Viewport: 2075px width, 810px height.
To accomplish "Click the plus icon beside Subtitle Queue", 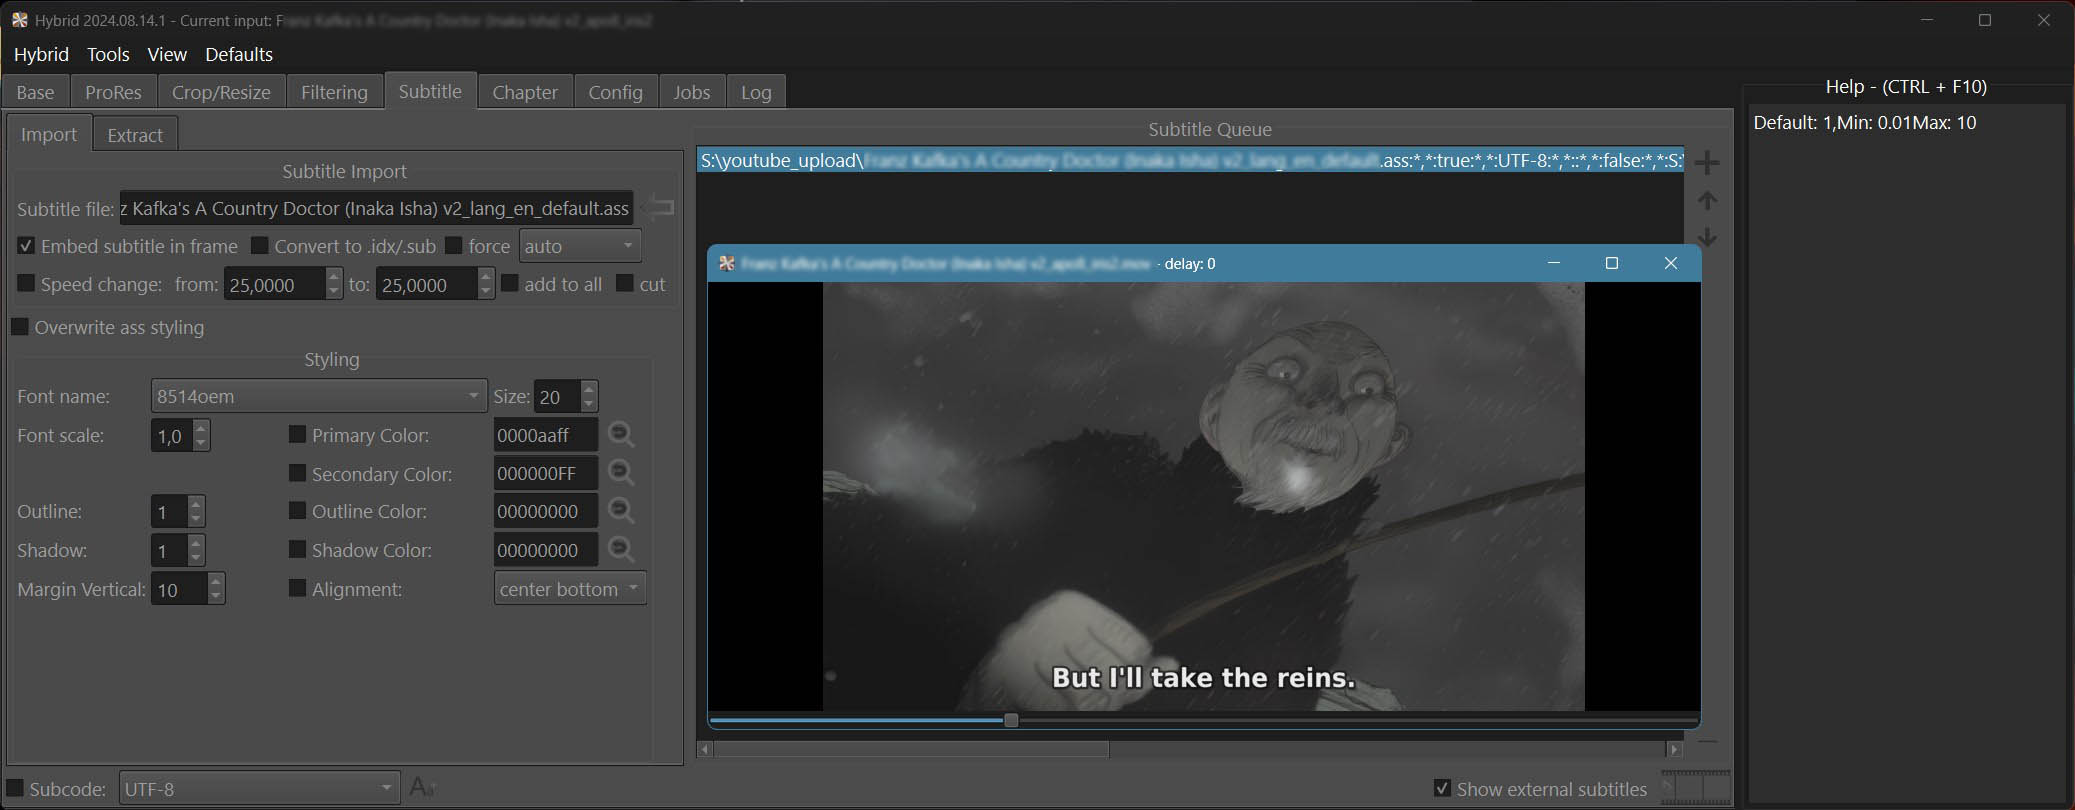I will click(x=1707, y=162).
